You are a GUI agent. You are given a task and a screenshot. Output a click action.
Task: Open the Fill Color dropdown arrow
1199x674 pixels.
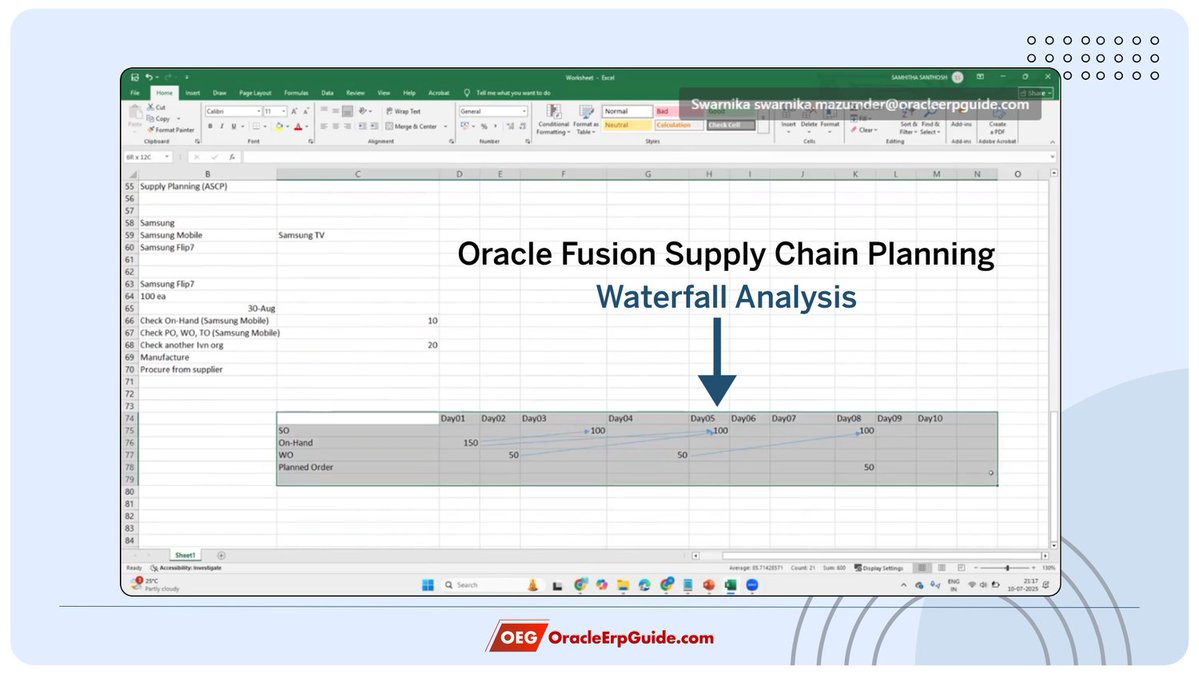pos(289,126)
